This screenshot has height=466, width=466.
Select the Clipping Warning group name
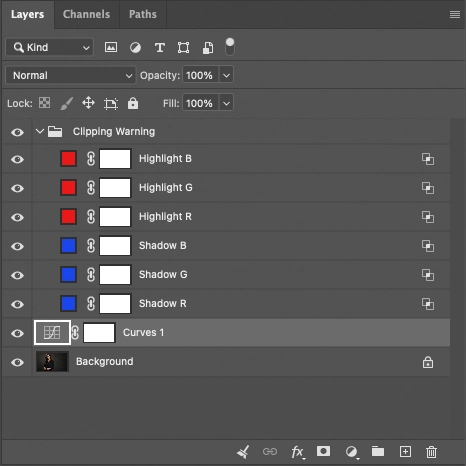(x=114, y=132)
